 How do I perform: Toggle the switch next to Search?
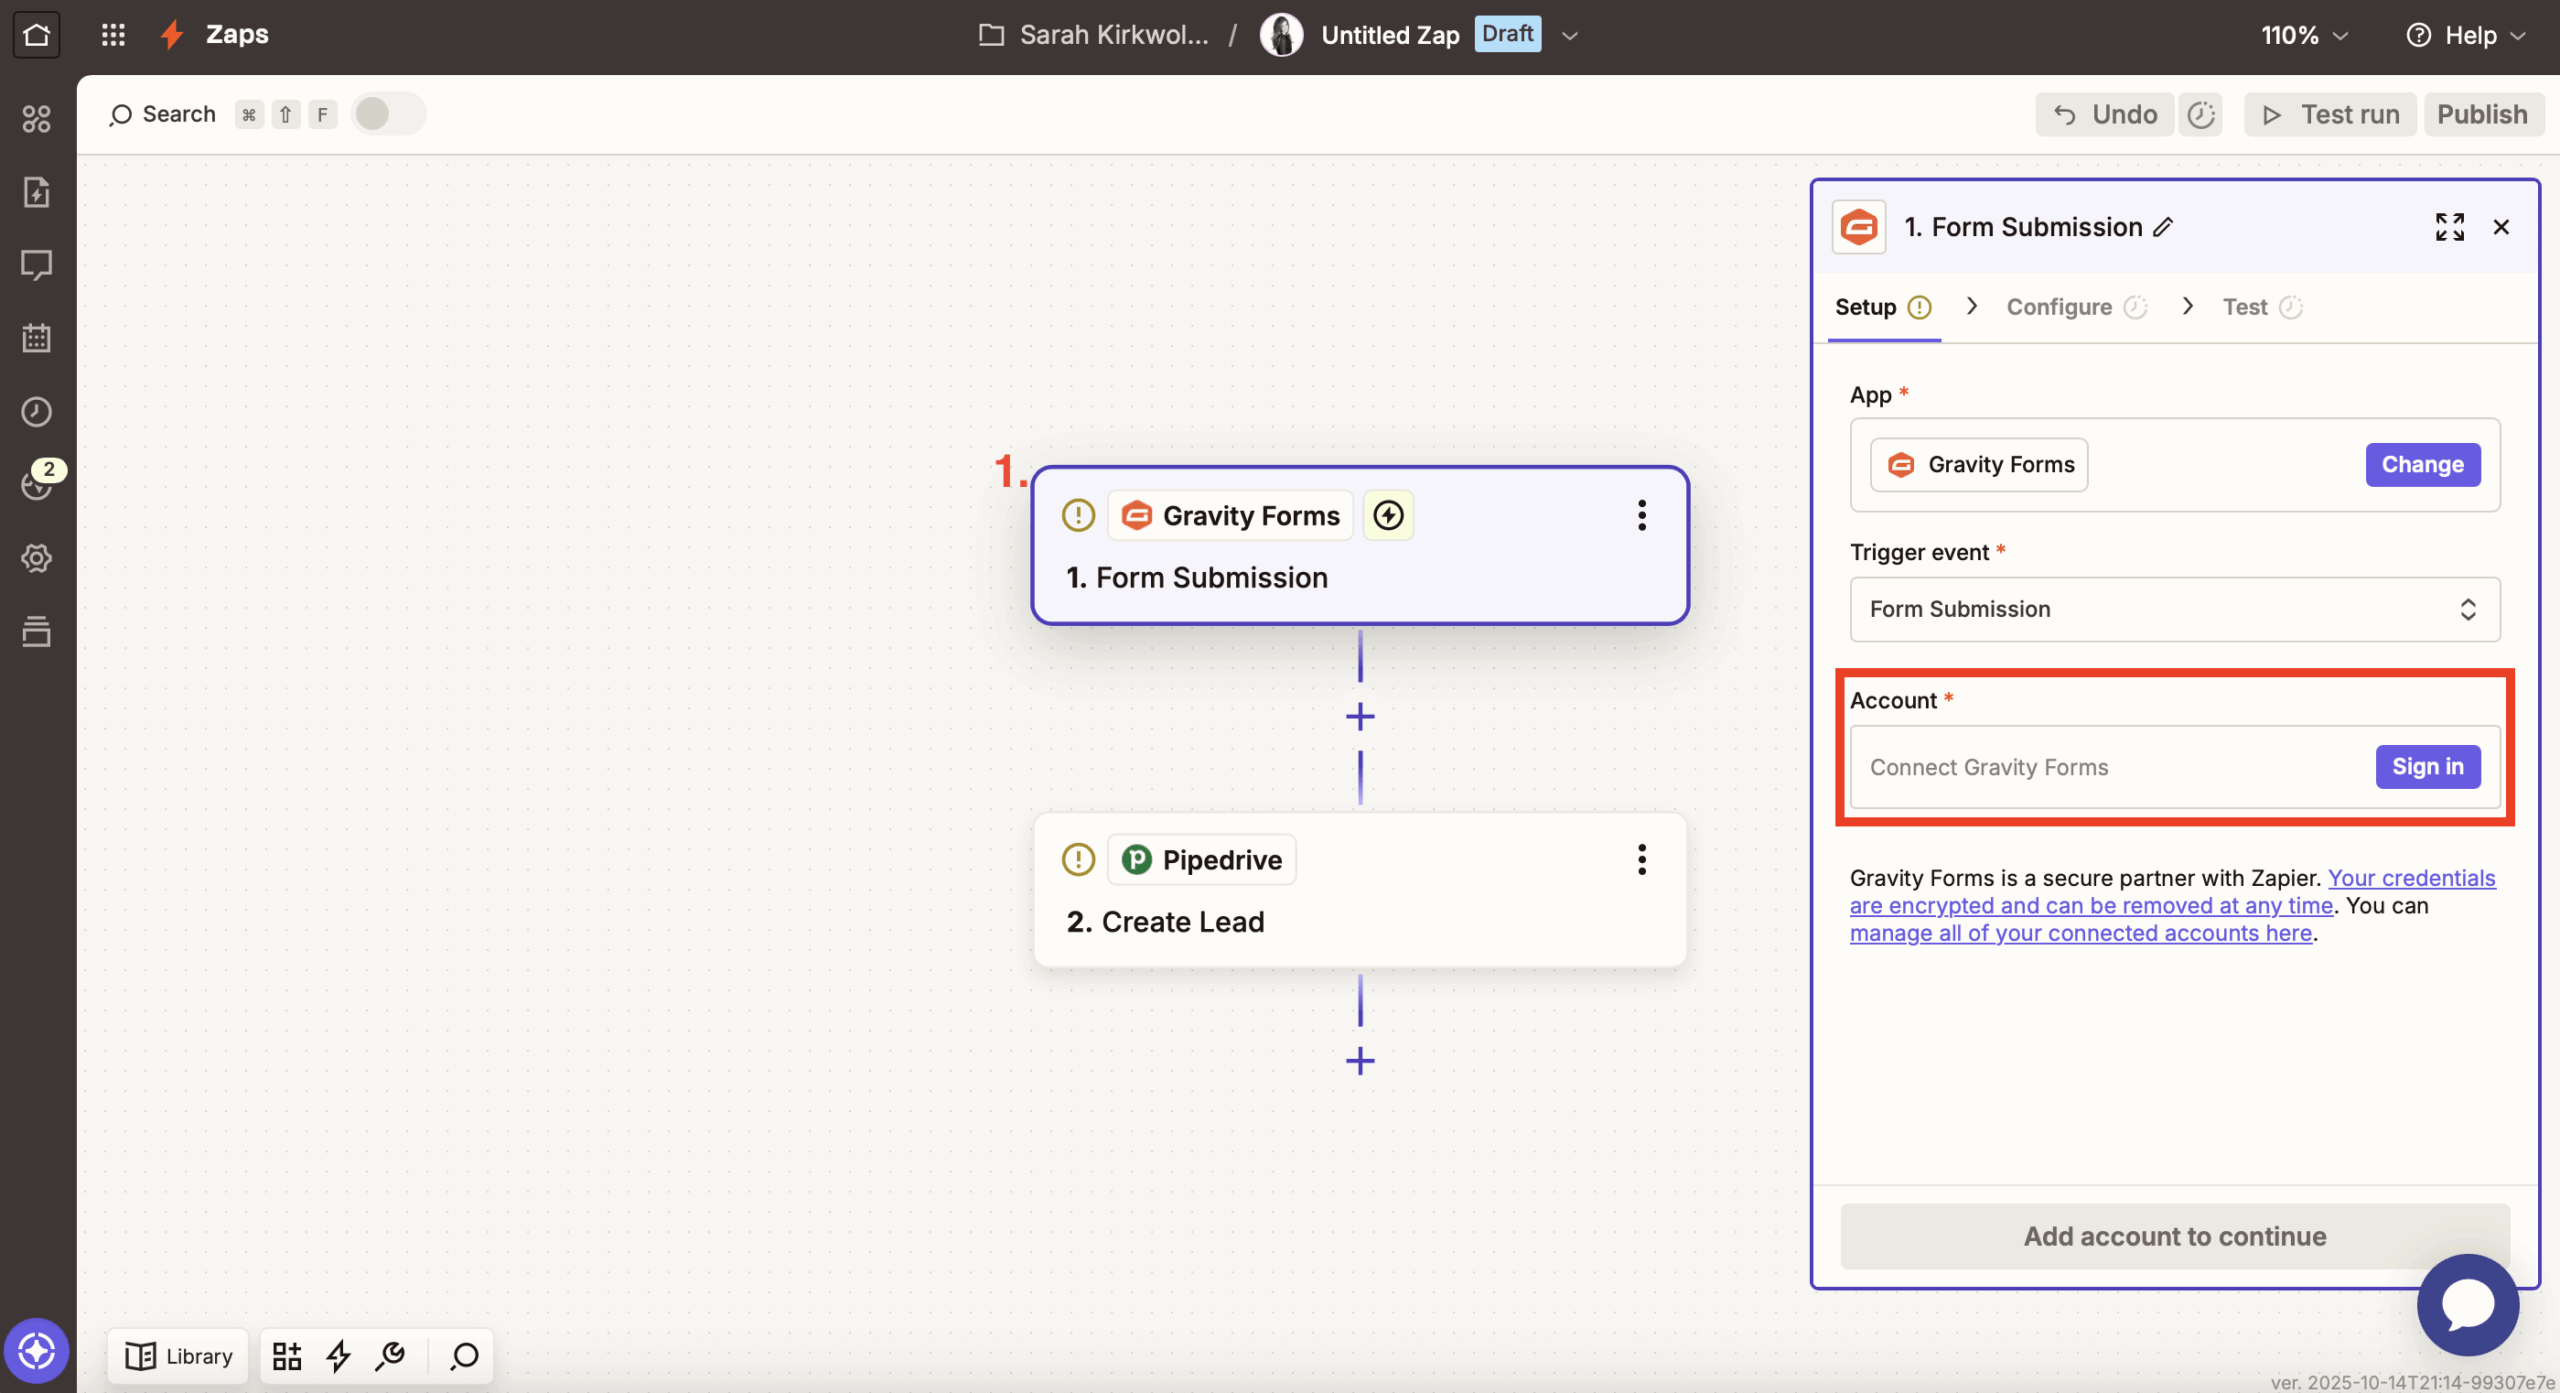(388, 114)
